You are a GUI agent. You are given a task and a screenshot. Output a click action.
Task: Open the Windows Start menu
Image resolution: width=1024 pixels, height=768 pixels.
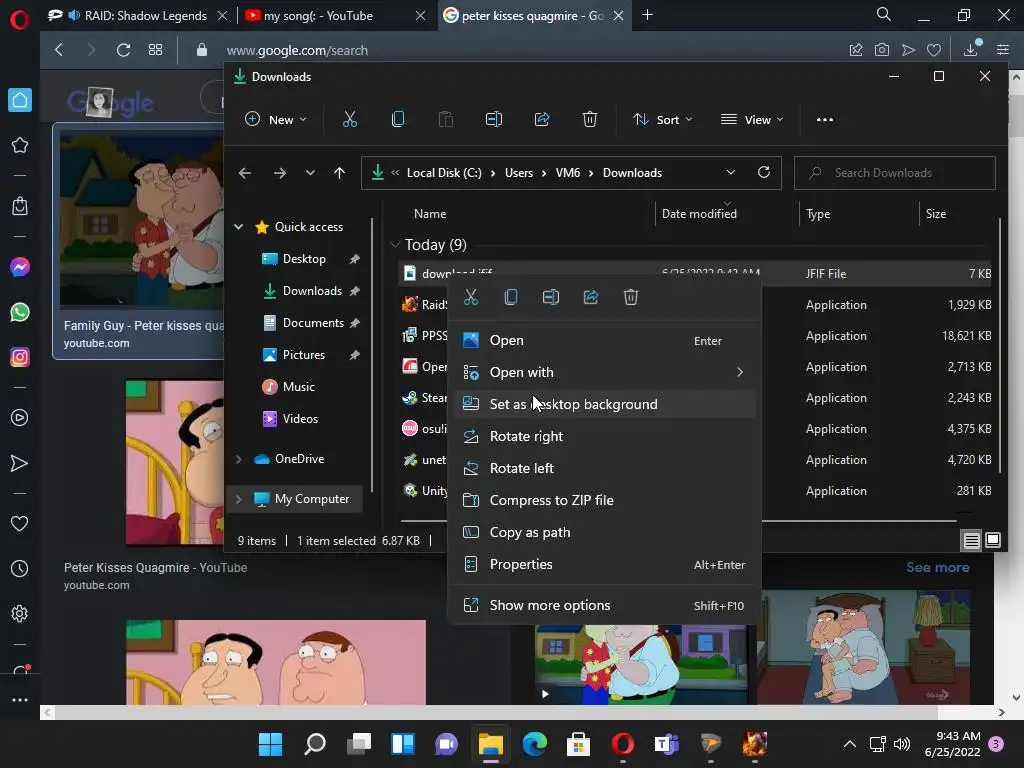[270, 744]
